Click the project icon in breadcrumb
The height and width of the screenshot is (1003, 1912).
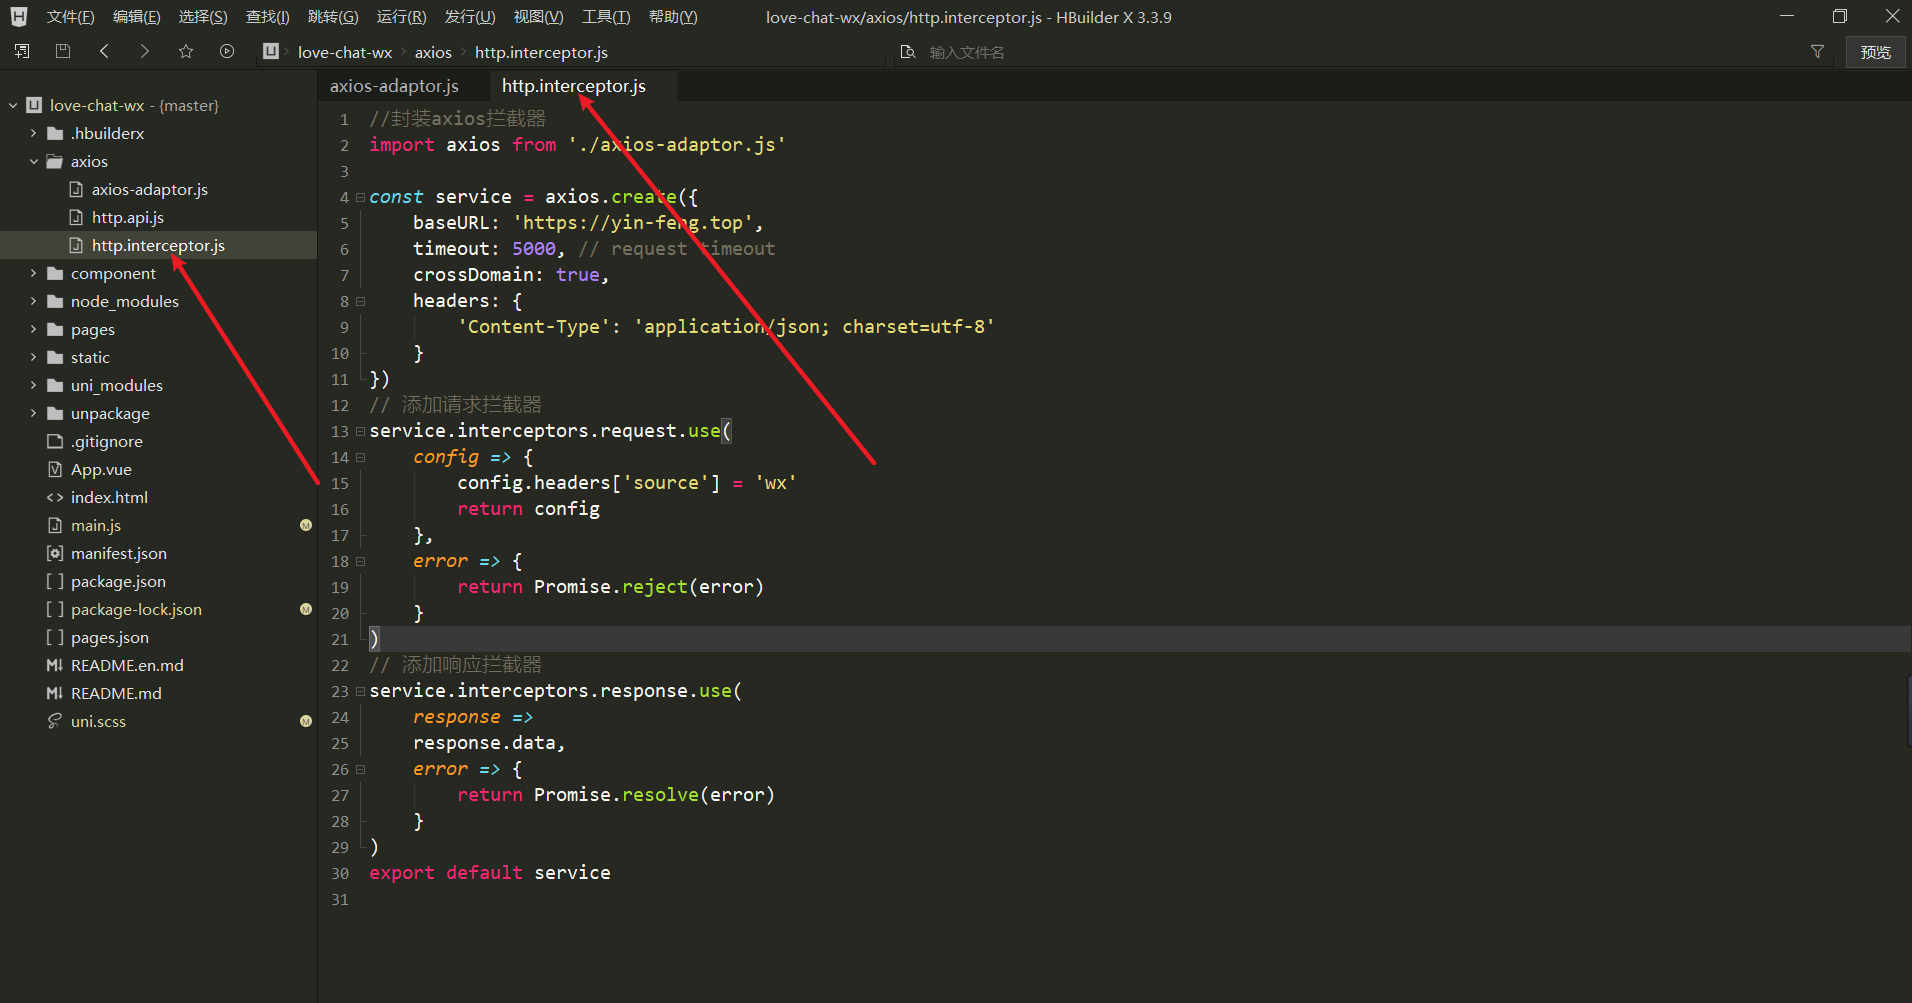pos(271,51)
